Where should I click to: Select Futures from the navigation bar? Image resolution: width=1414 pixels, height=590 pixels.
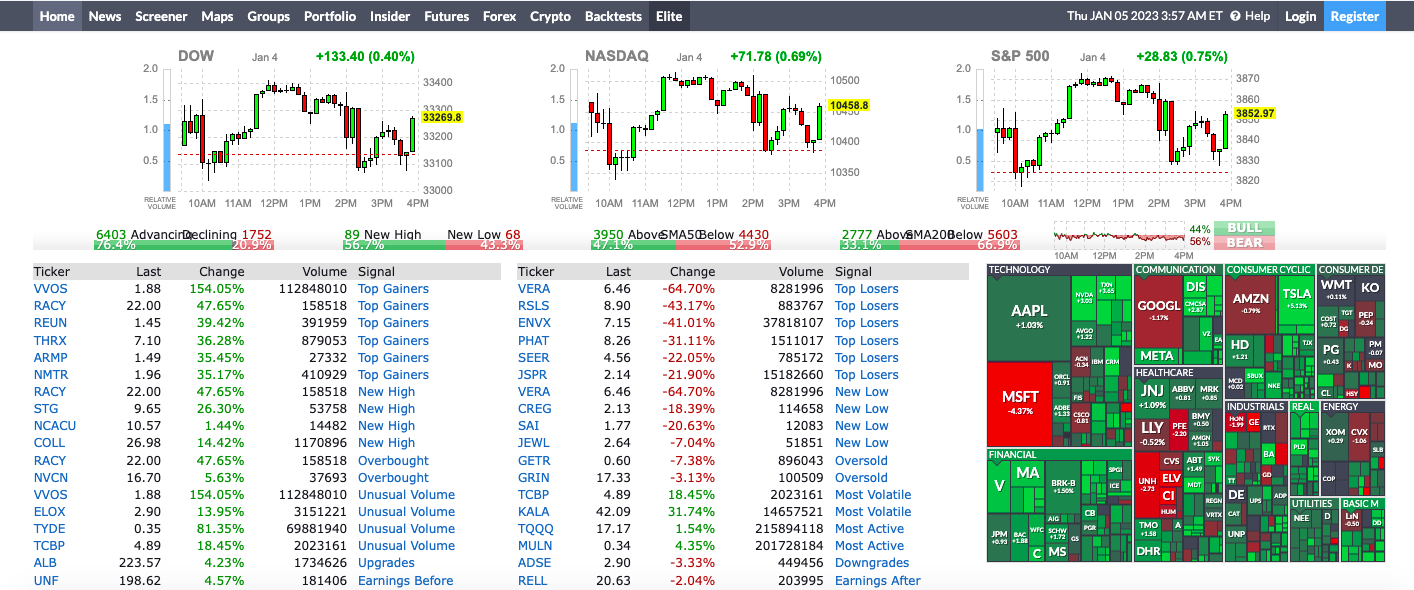click(x=446, y=16)
